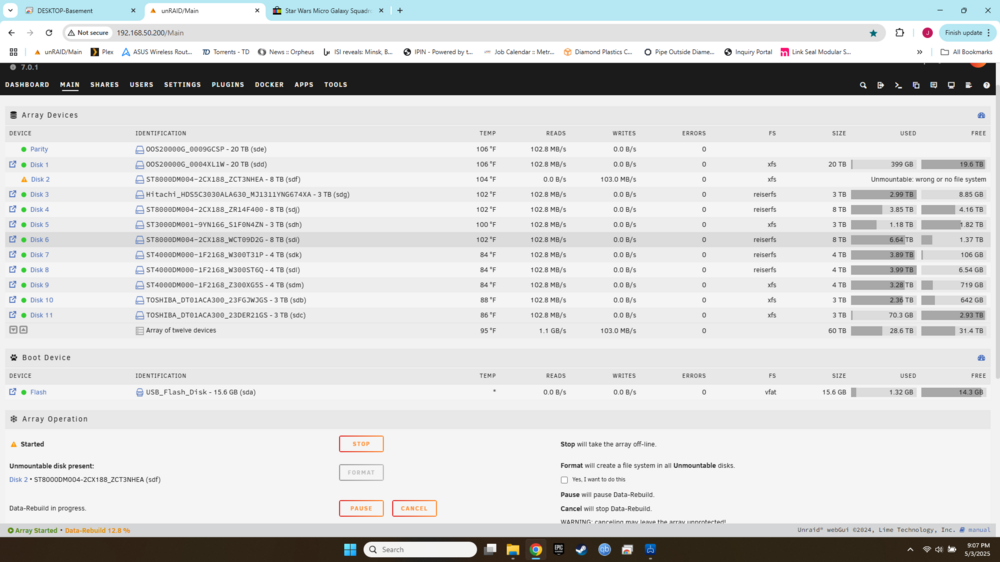Open the Chrome tab search dropdown
The width and height of the screenshot is (1000, 562).
pyautogui.click(x=10, y=10)
